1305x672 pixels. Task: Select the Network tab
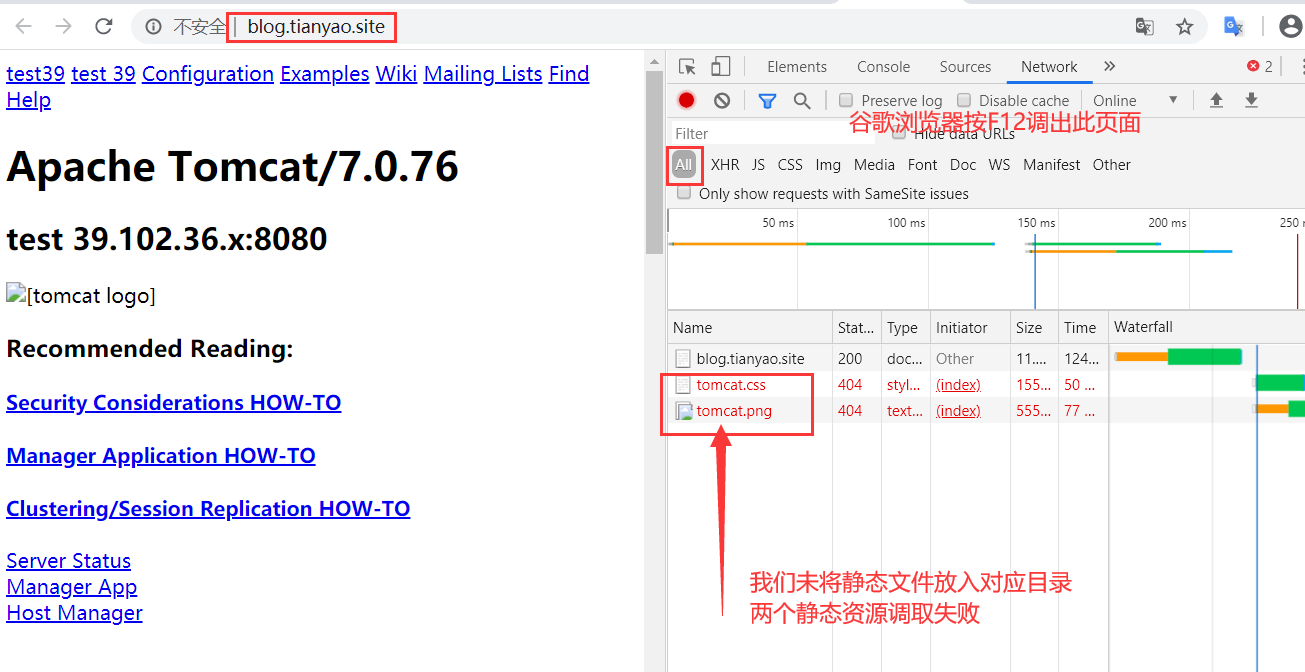[1049, 67]
